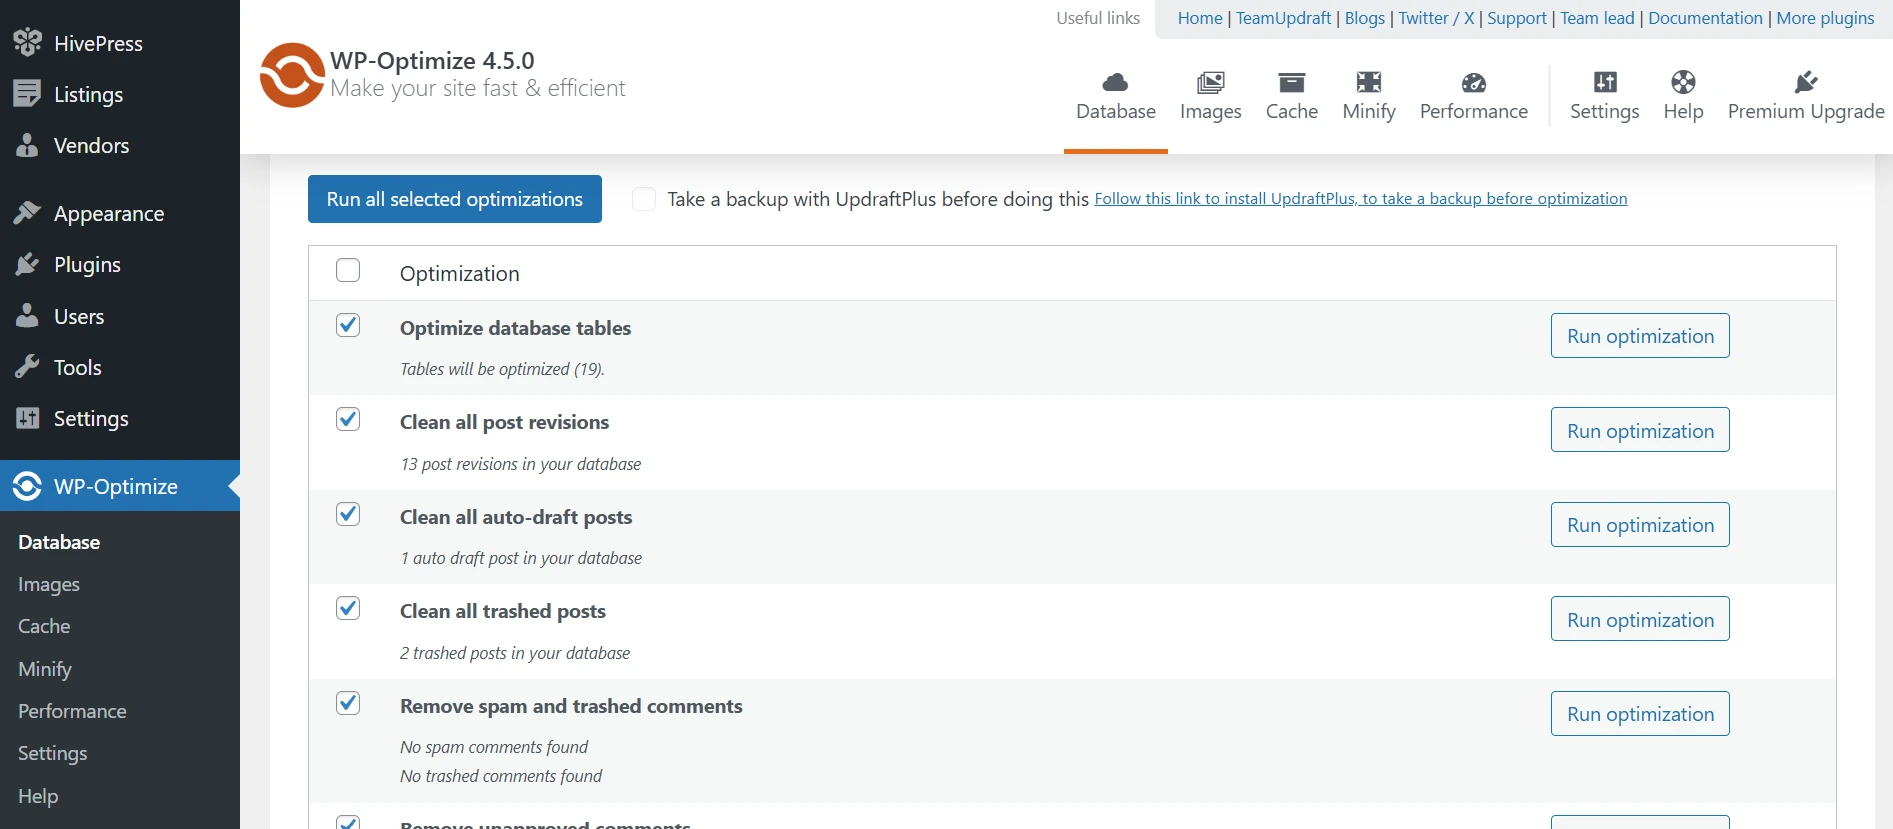Click the WP-Optimize logo

[292, 75]
